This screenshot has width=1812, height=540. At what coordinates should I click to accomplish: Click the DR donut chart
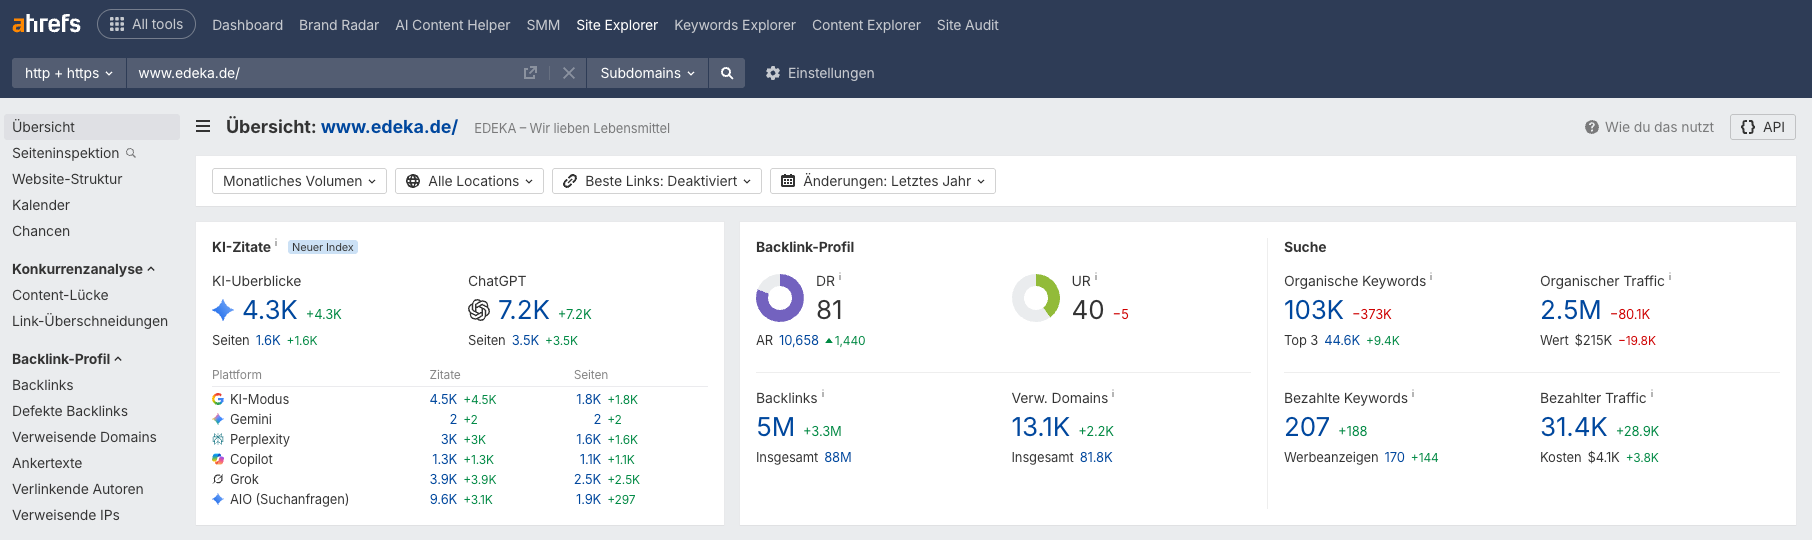click(x=780, y=298)
